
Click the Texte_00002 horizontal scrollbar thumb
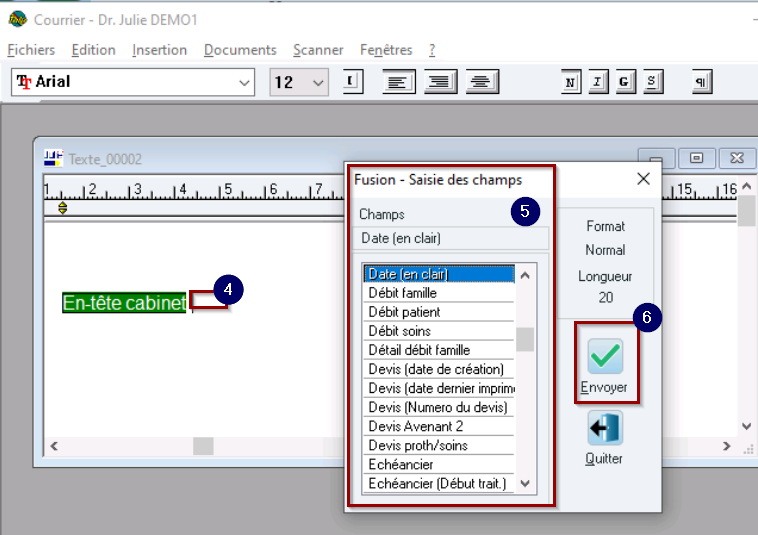coord(203,446)
